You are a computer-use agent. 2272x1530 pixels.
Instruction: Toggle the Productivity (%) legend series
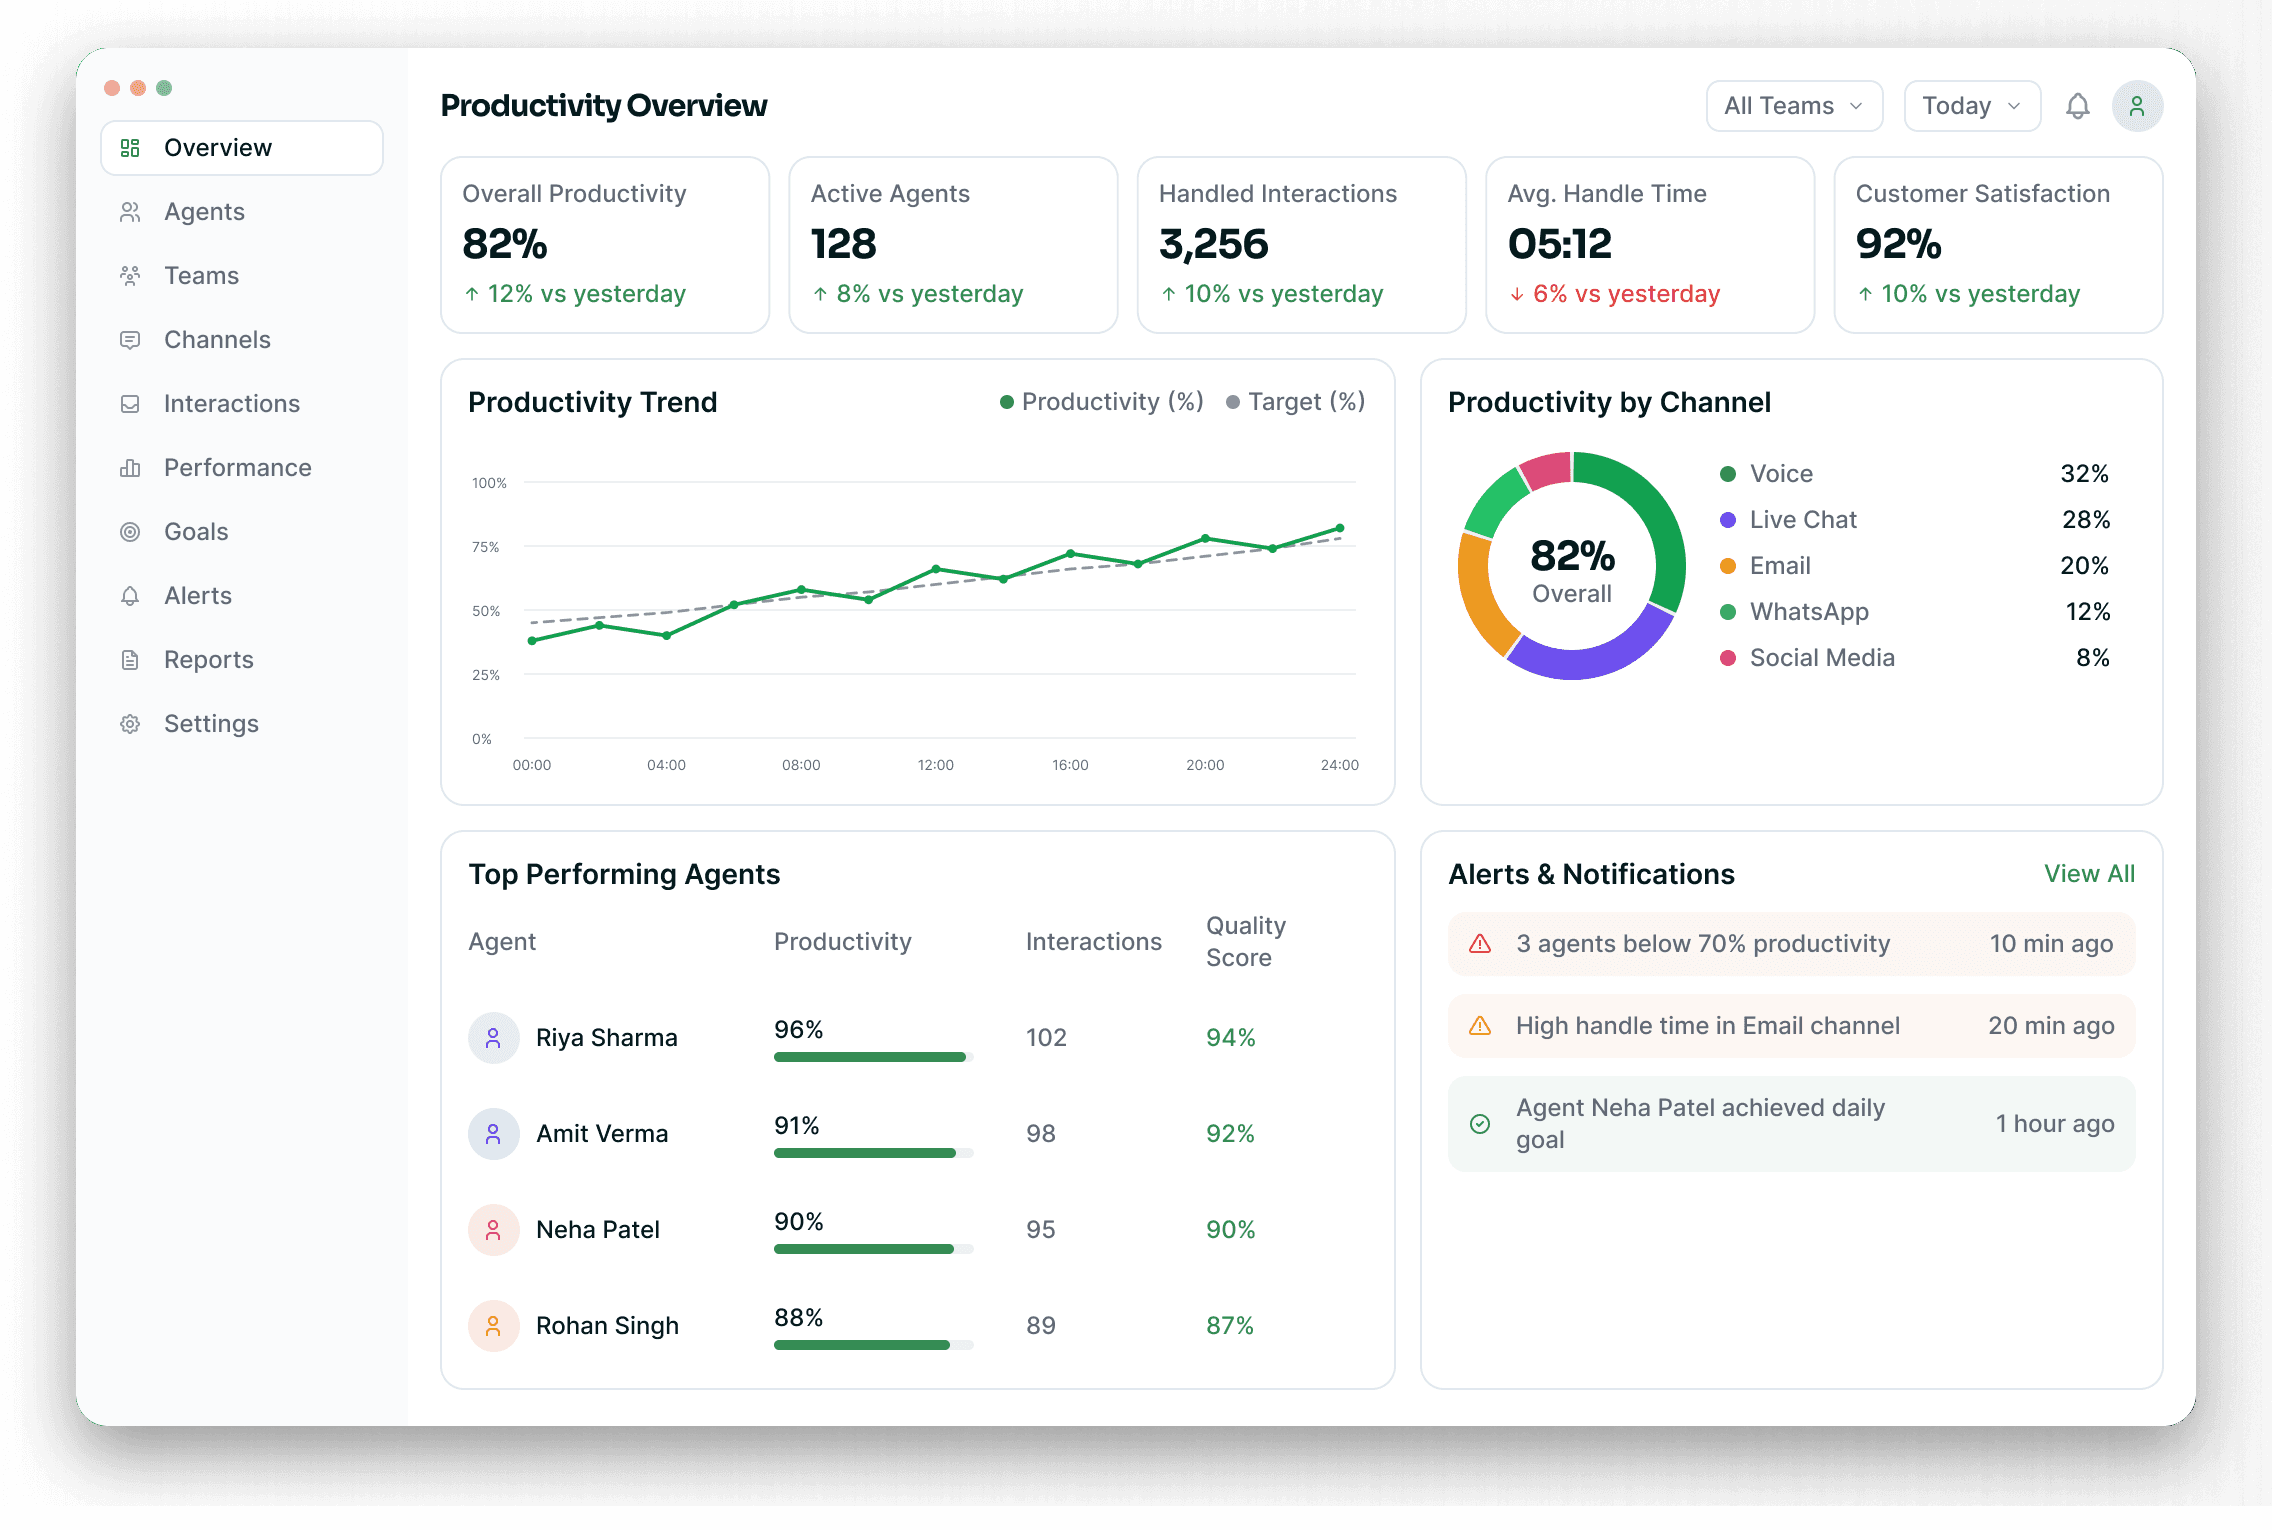[1102, 402]
